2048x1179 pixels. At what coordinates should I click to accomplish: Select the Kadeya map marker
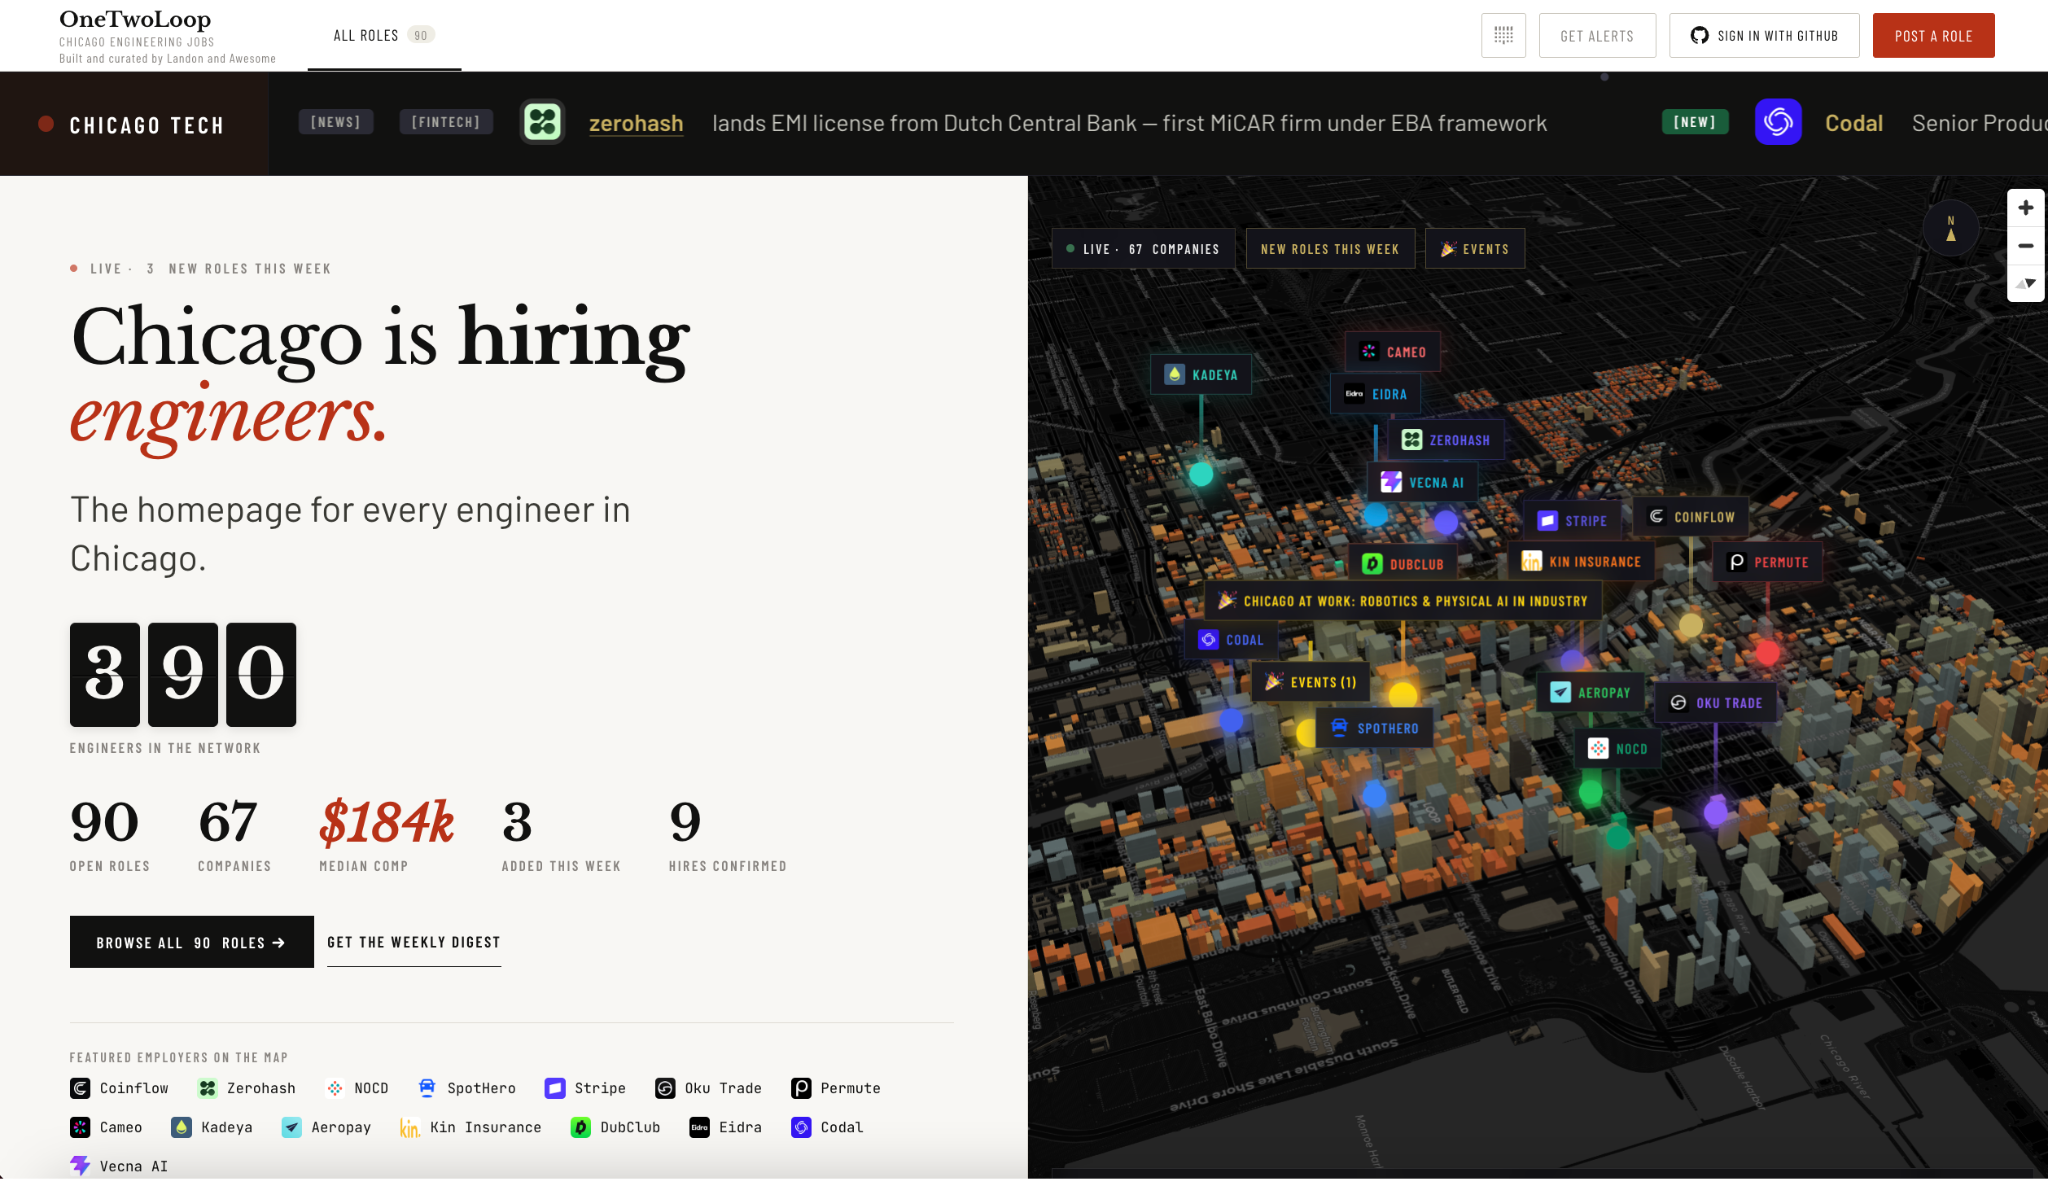pos(1201,375)
